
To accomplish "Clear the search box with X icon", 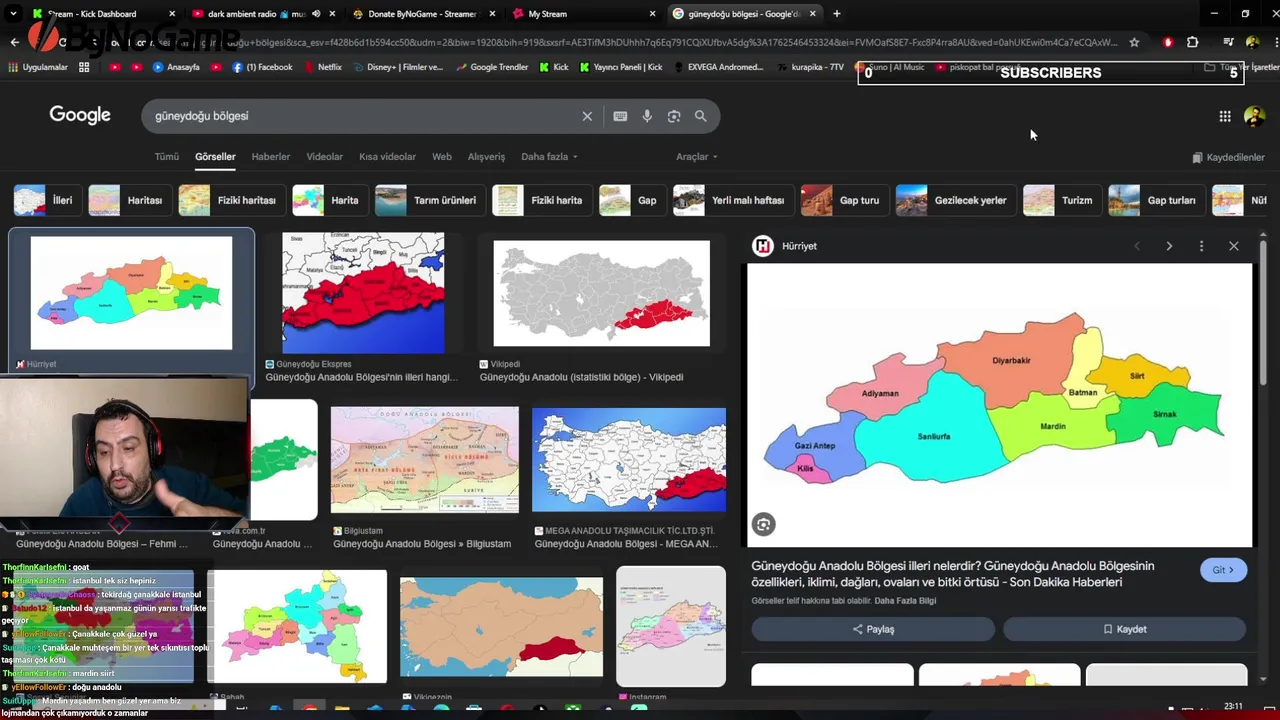I will point(587,116).
